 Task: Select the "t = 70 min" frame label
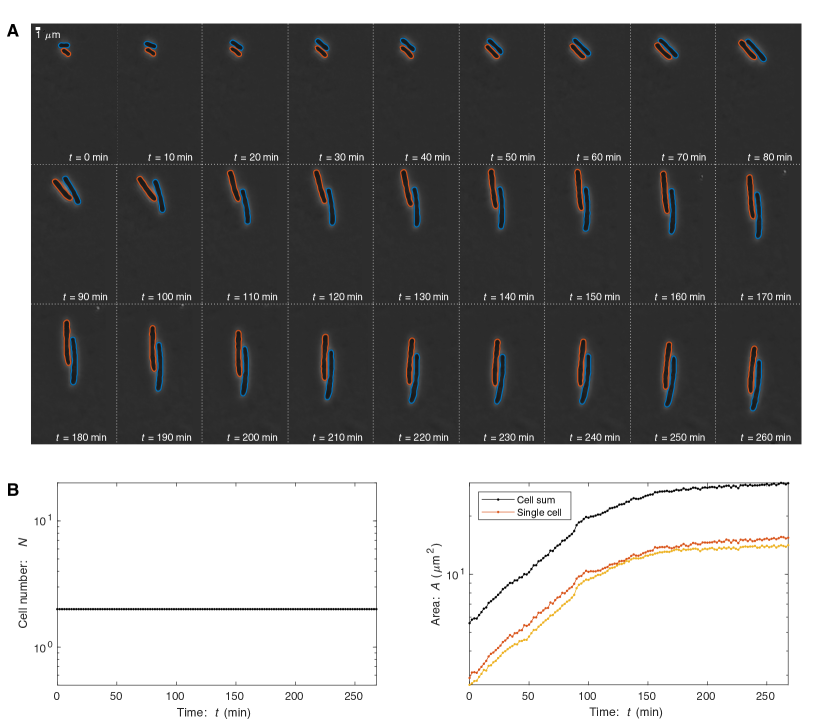point(683,157)
